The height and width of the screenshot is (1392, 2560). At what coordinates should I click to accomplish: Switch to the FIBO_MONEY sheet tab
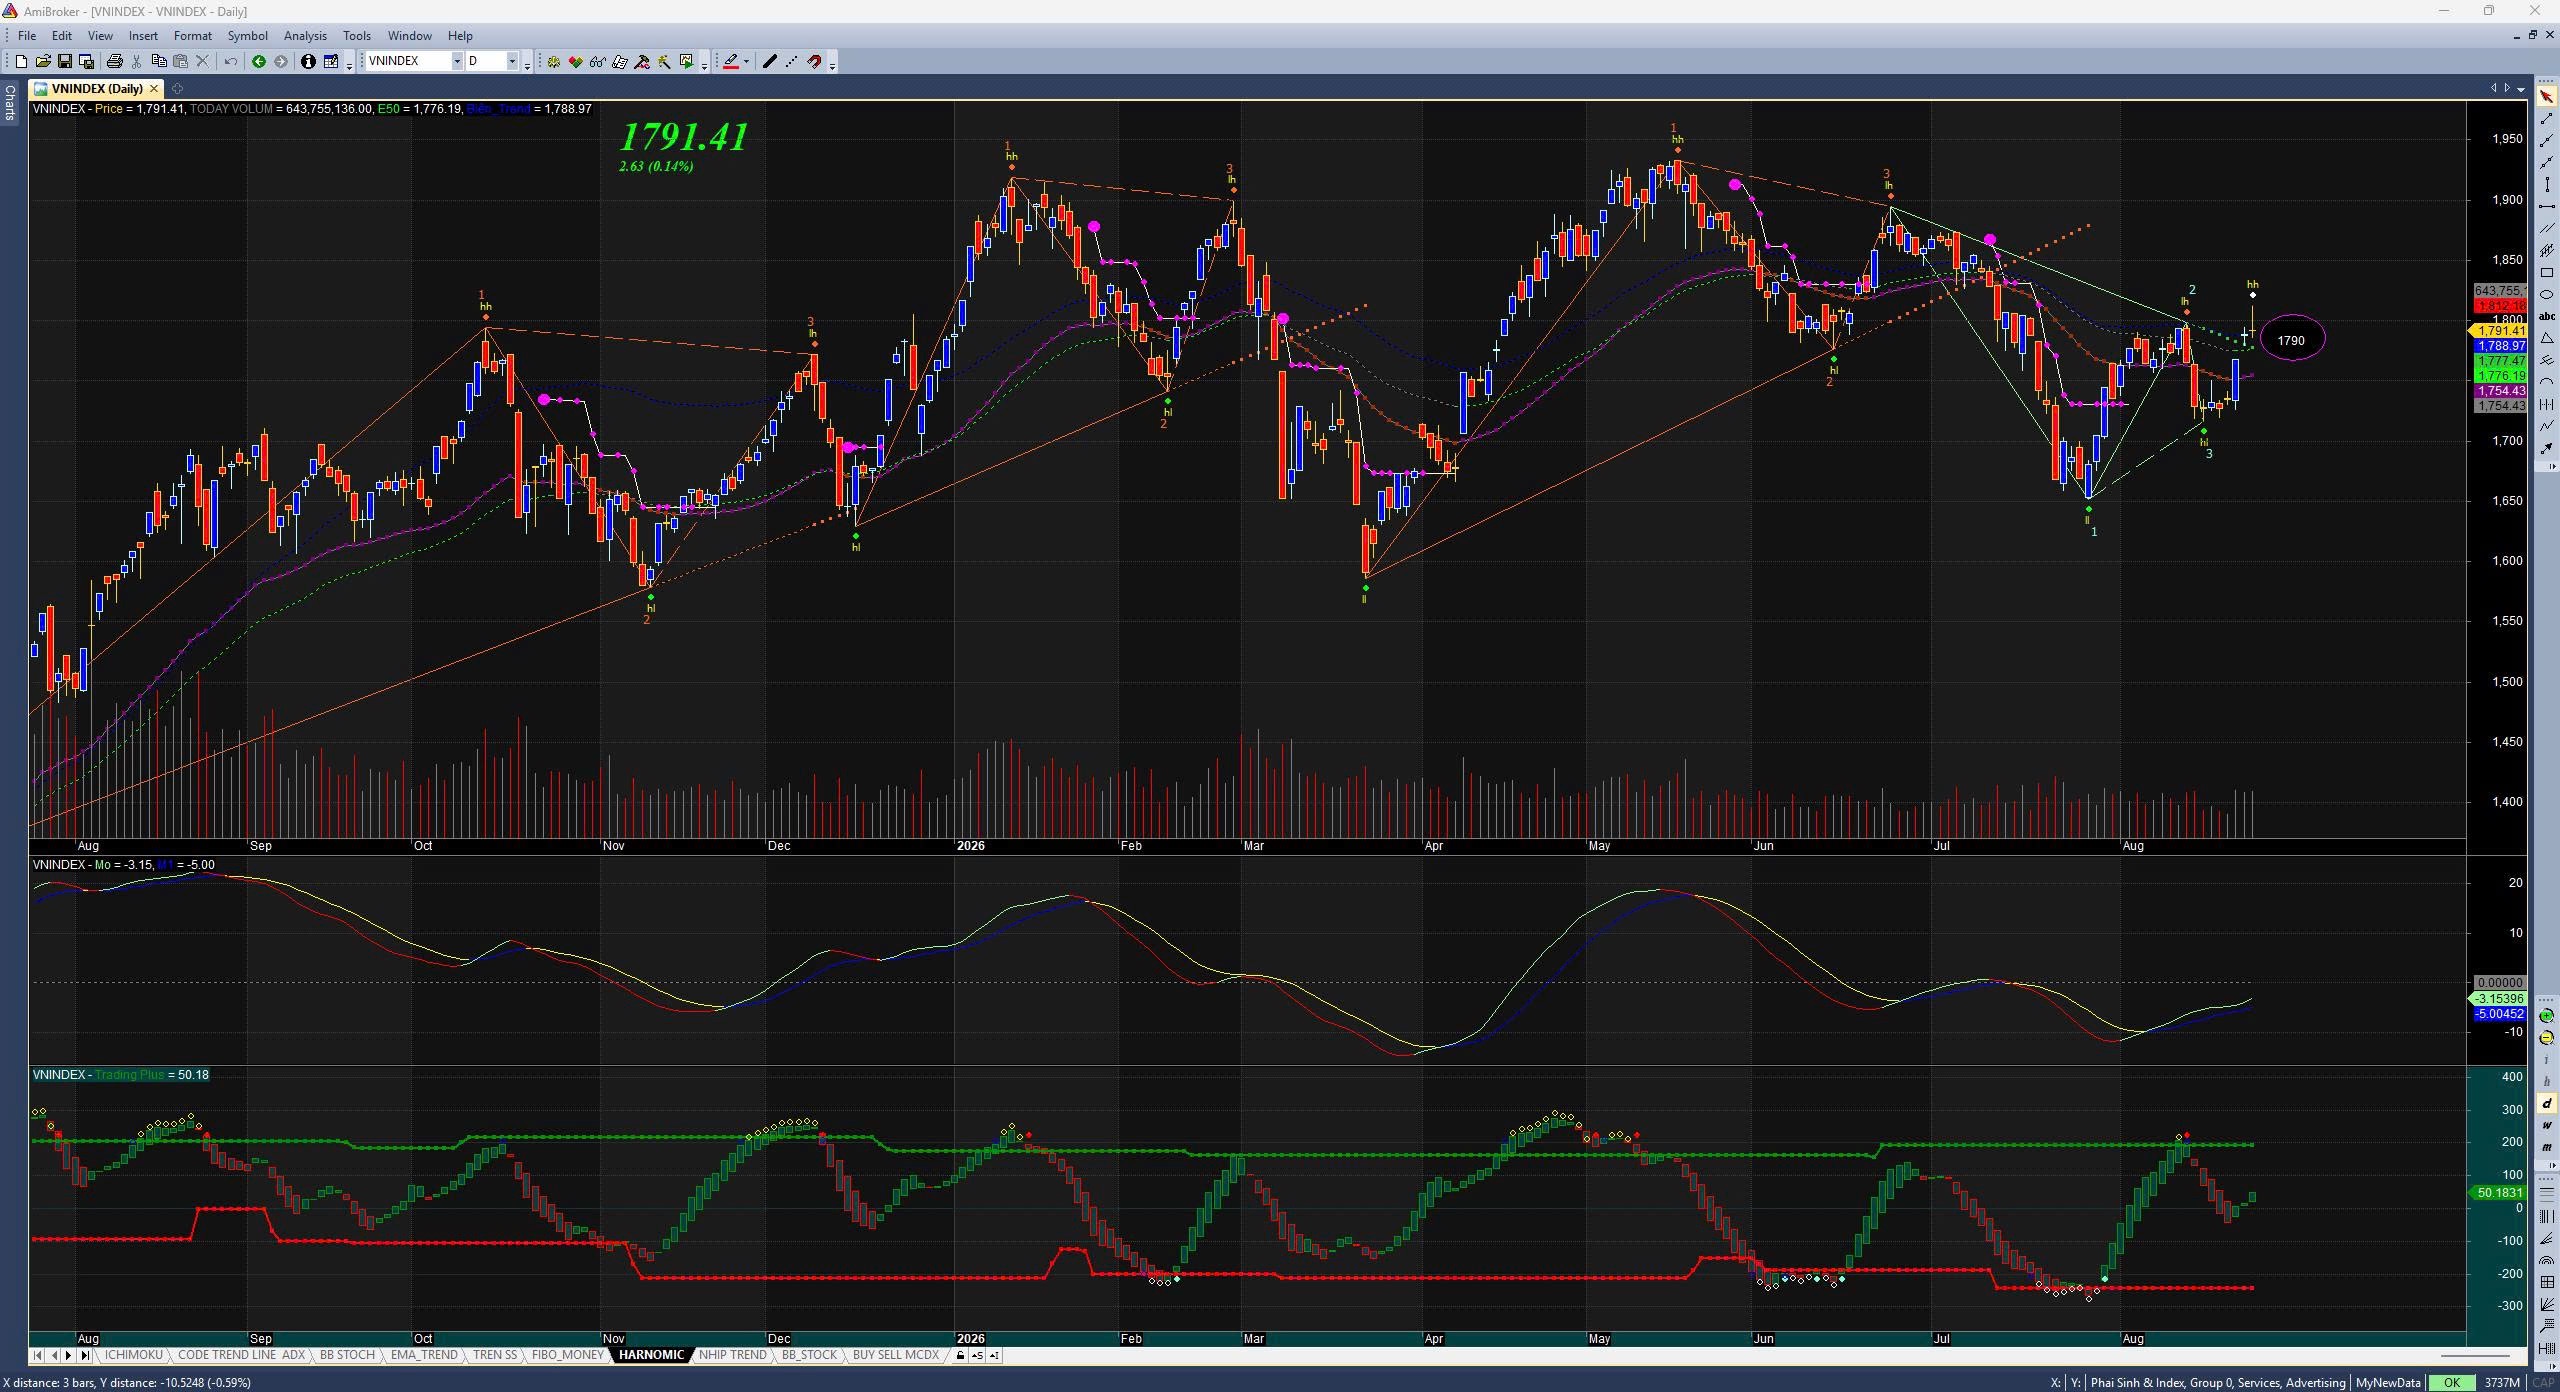point(568,1355)
